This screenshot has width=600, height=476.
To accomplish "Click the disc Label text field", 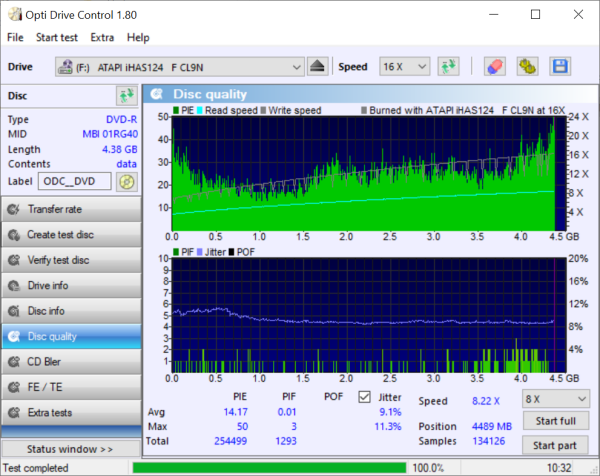I will click(x=76, y=182).
